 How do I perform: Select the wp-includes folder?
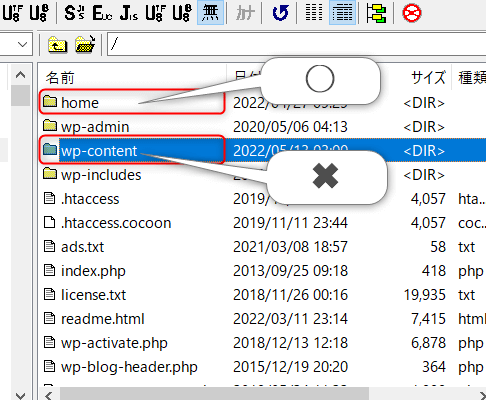coord(92,175)
